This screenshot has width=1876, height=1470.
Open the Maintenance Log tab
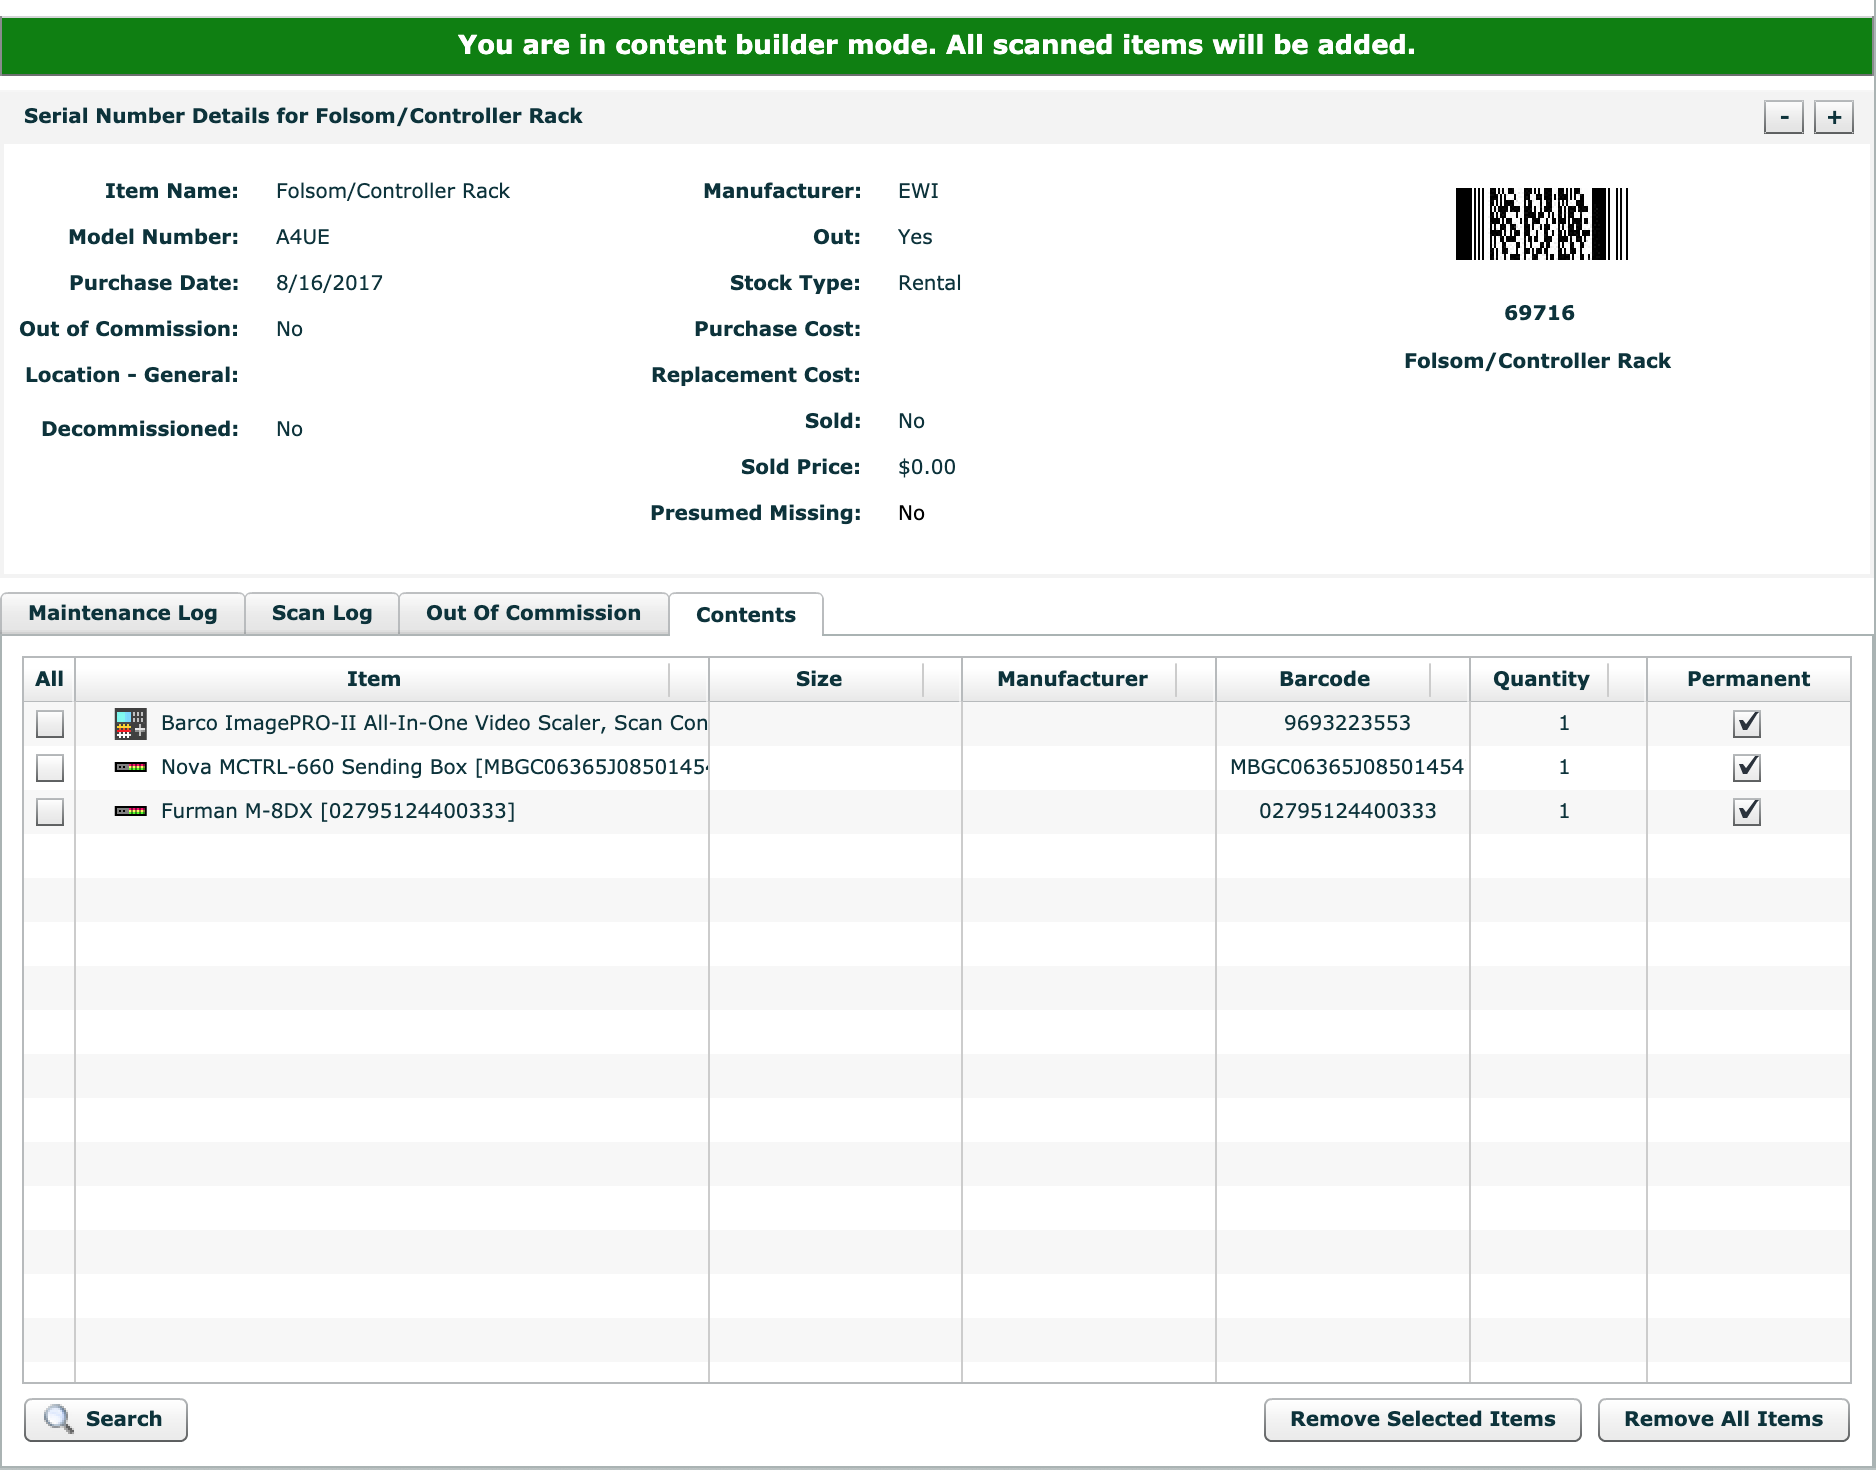[x=123, y=613]
